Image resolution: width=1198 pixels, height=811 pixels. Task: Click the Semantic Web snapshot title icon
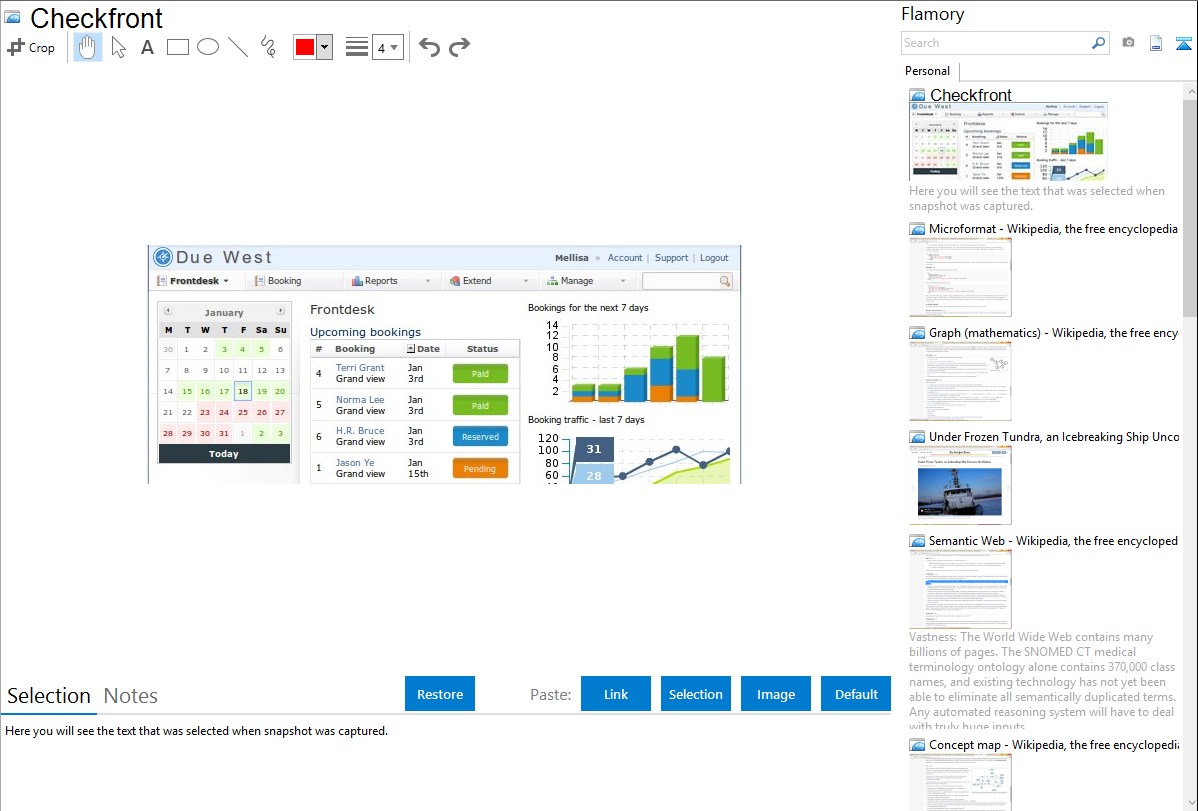click(x=917, y=540)
